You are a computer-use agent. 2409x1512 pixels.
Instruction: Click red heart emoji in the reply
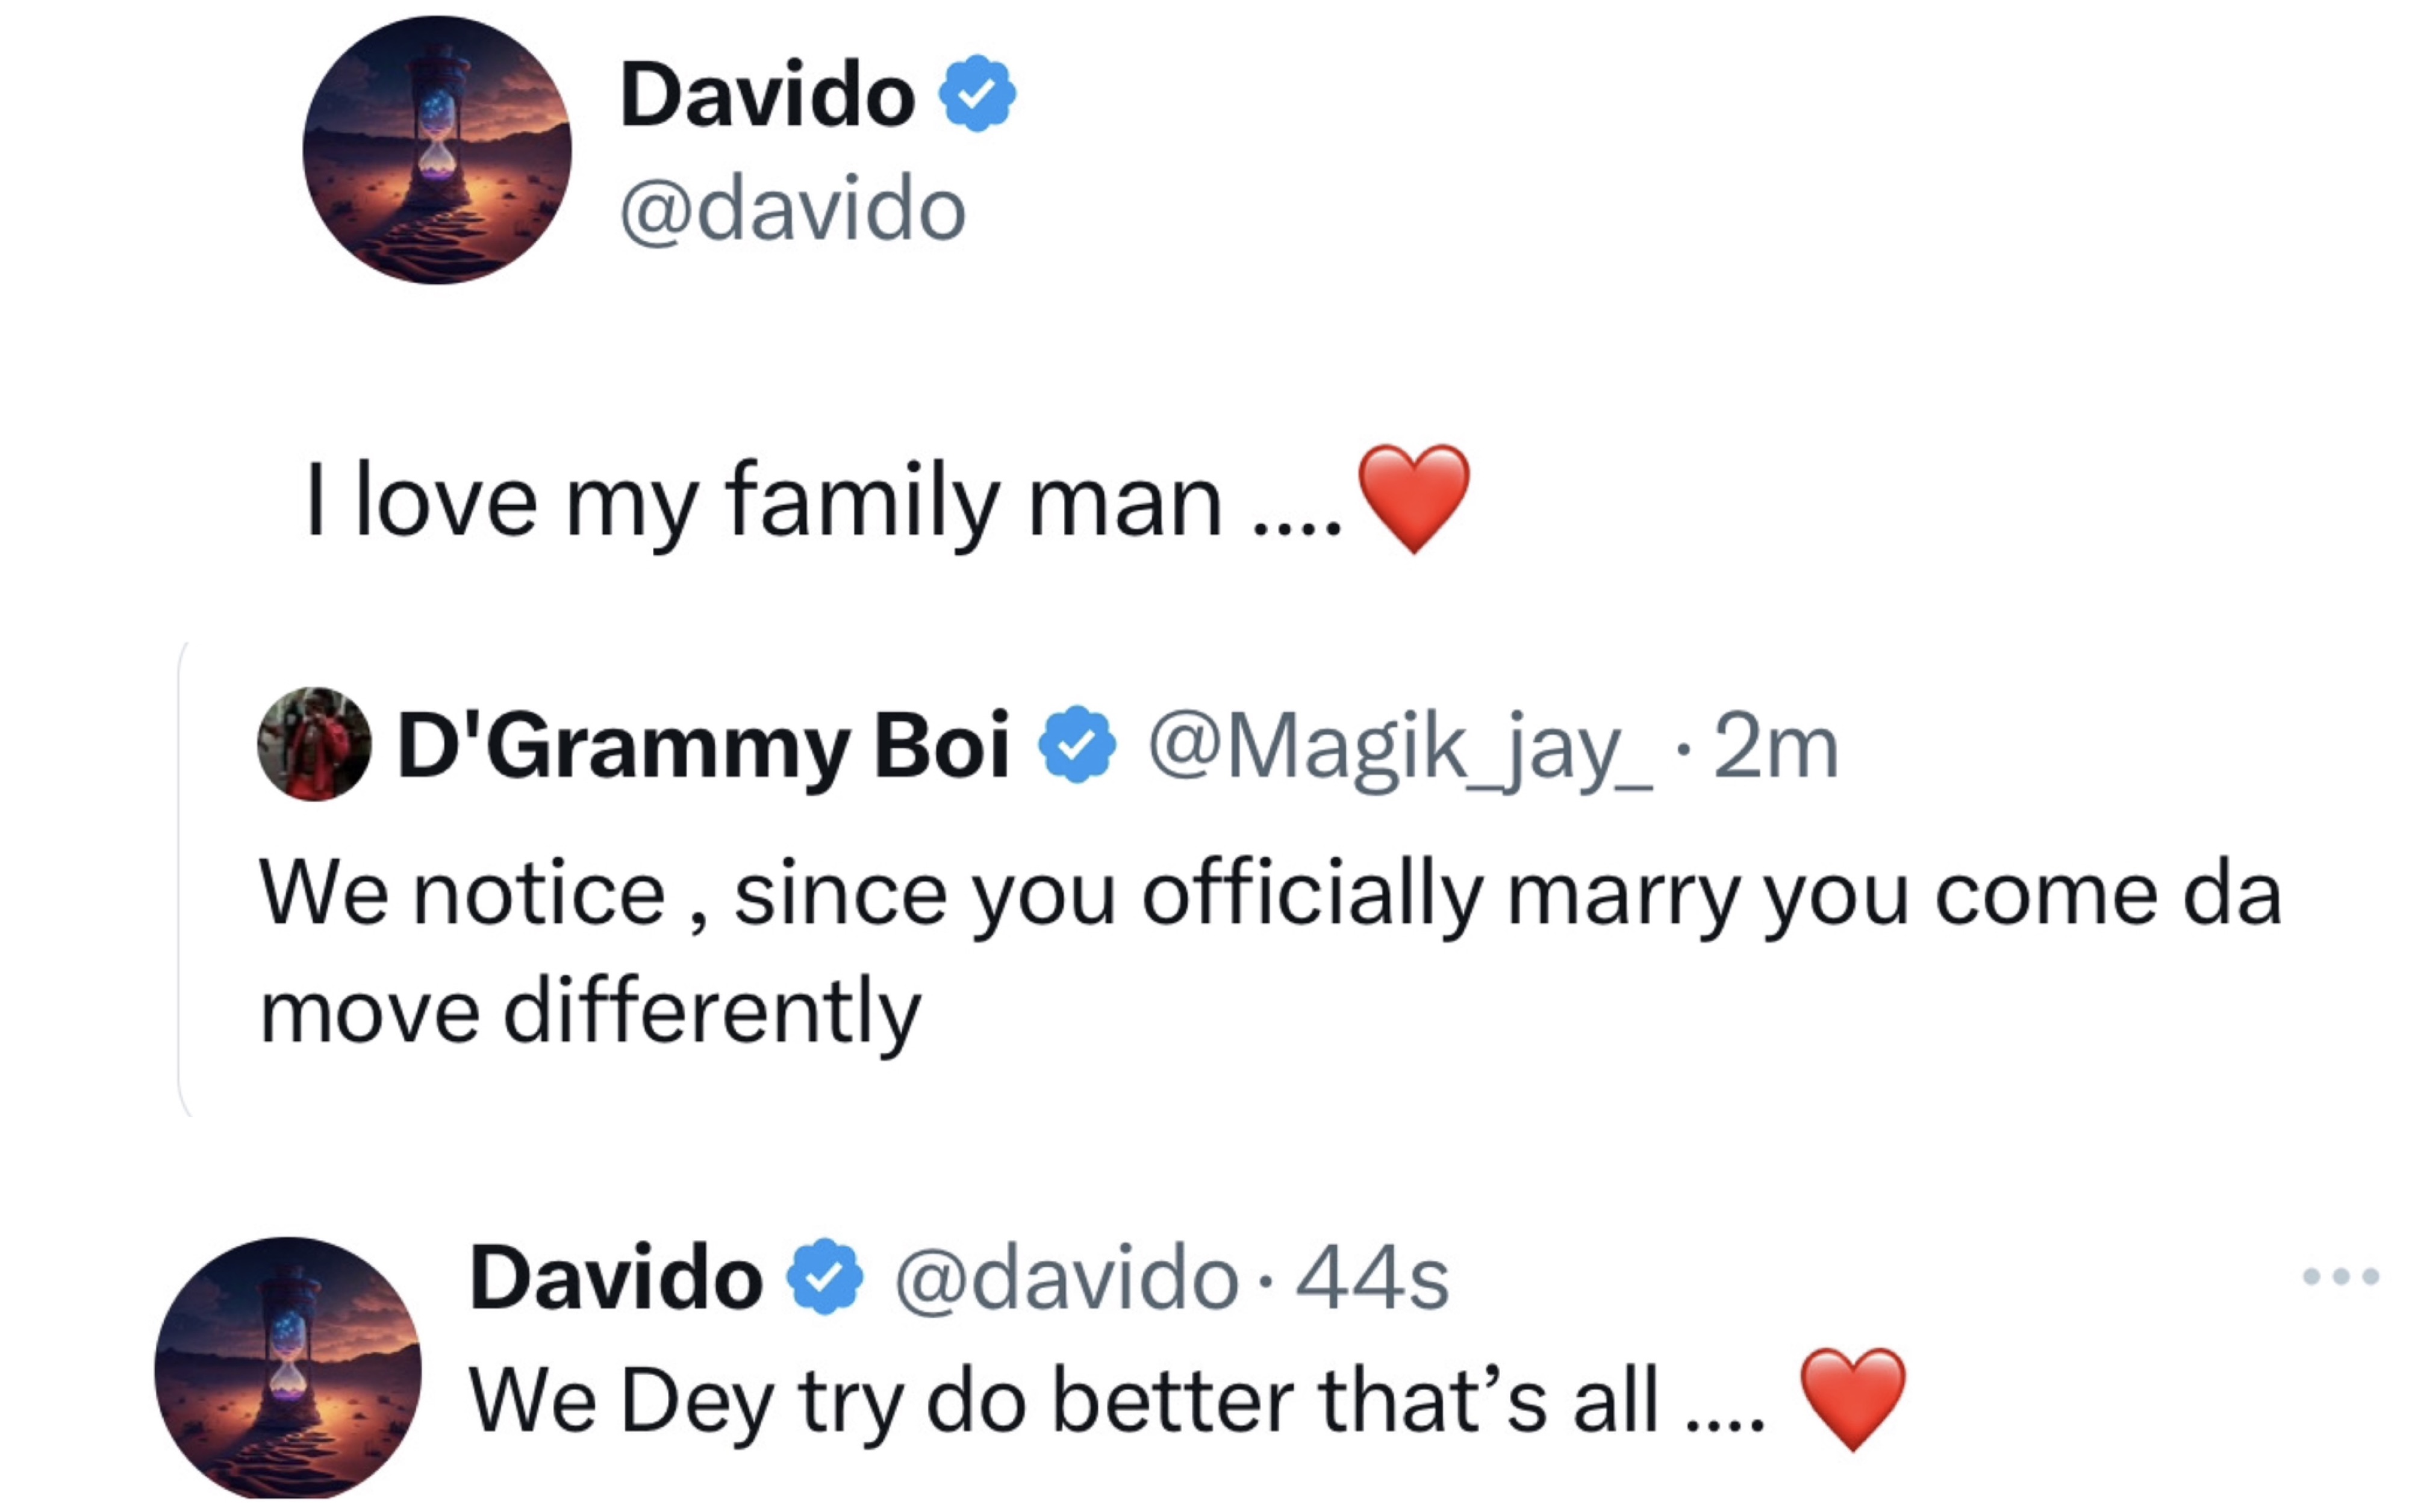click(1852, 1398)
